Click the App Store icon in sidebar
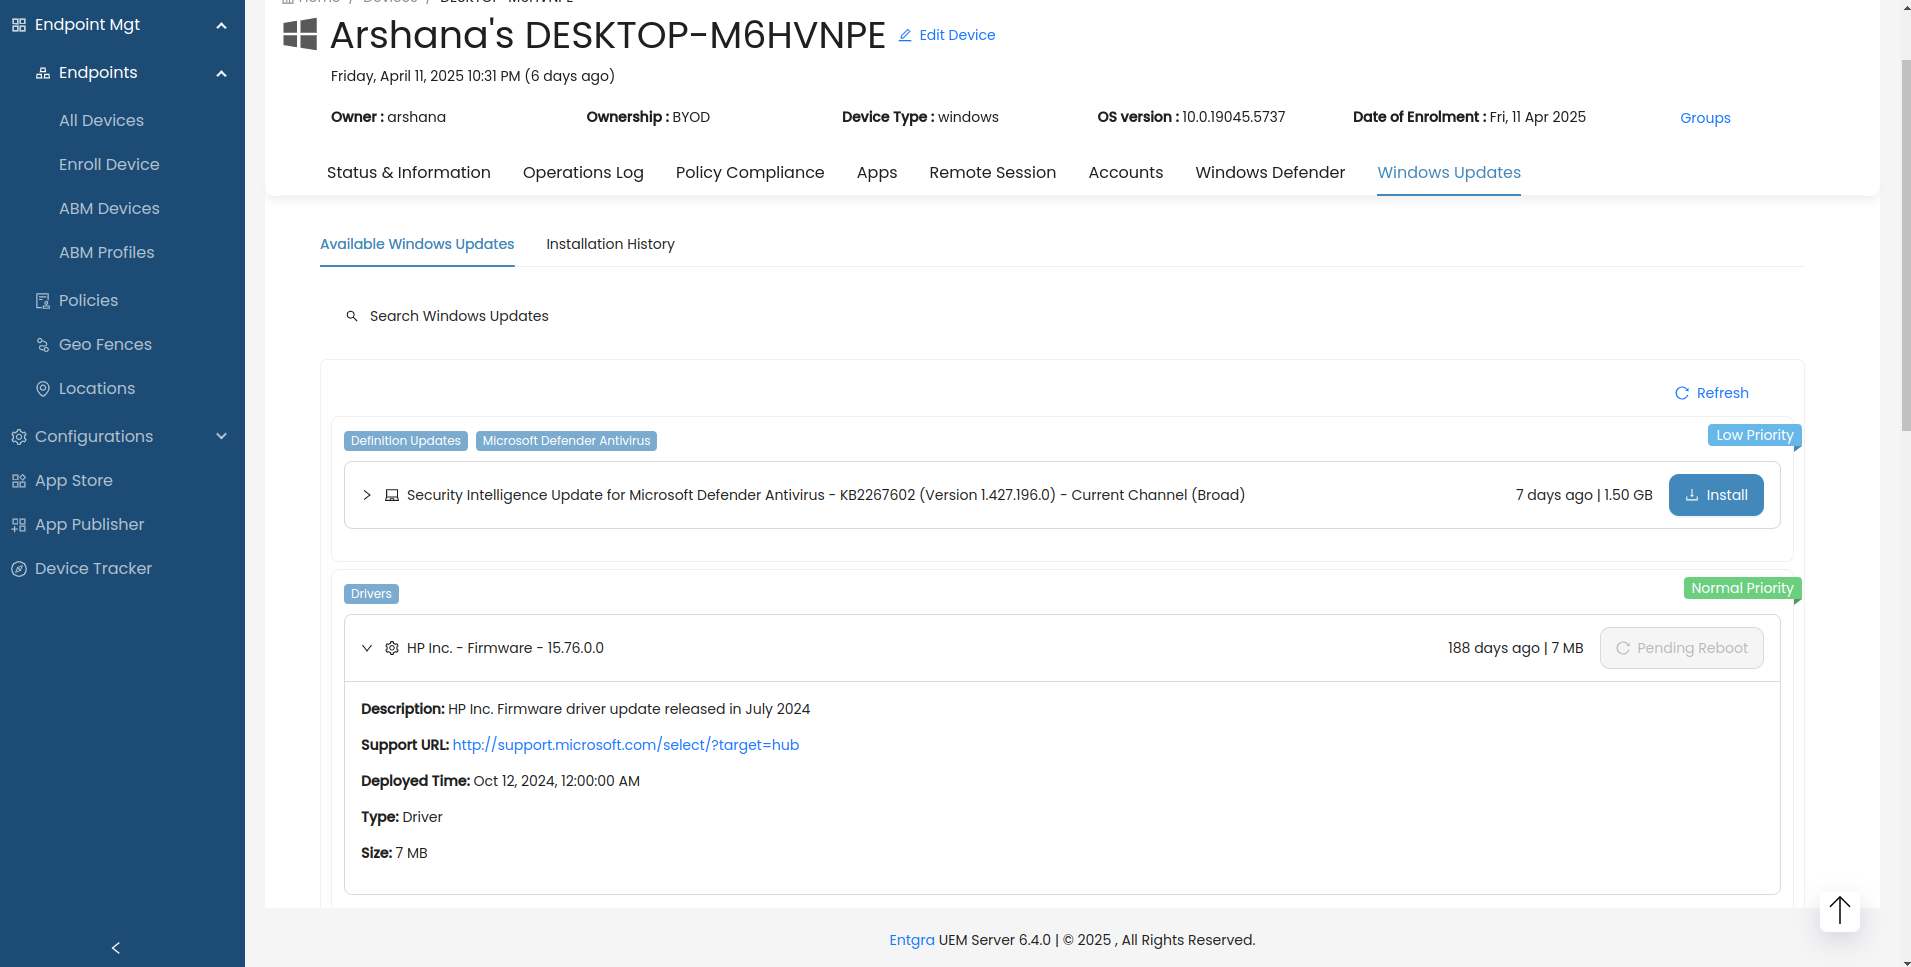The height and width of the screenshot is (967, 1911). click(19, 481)
